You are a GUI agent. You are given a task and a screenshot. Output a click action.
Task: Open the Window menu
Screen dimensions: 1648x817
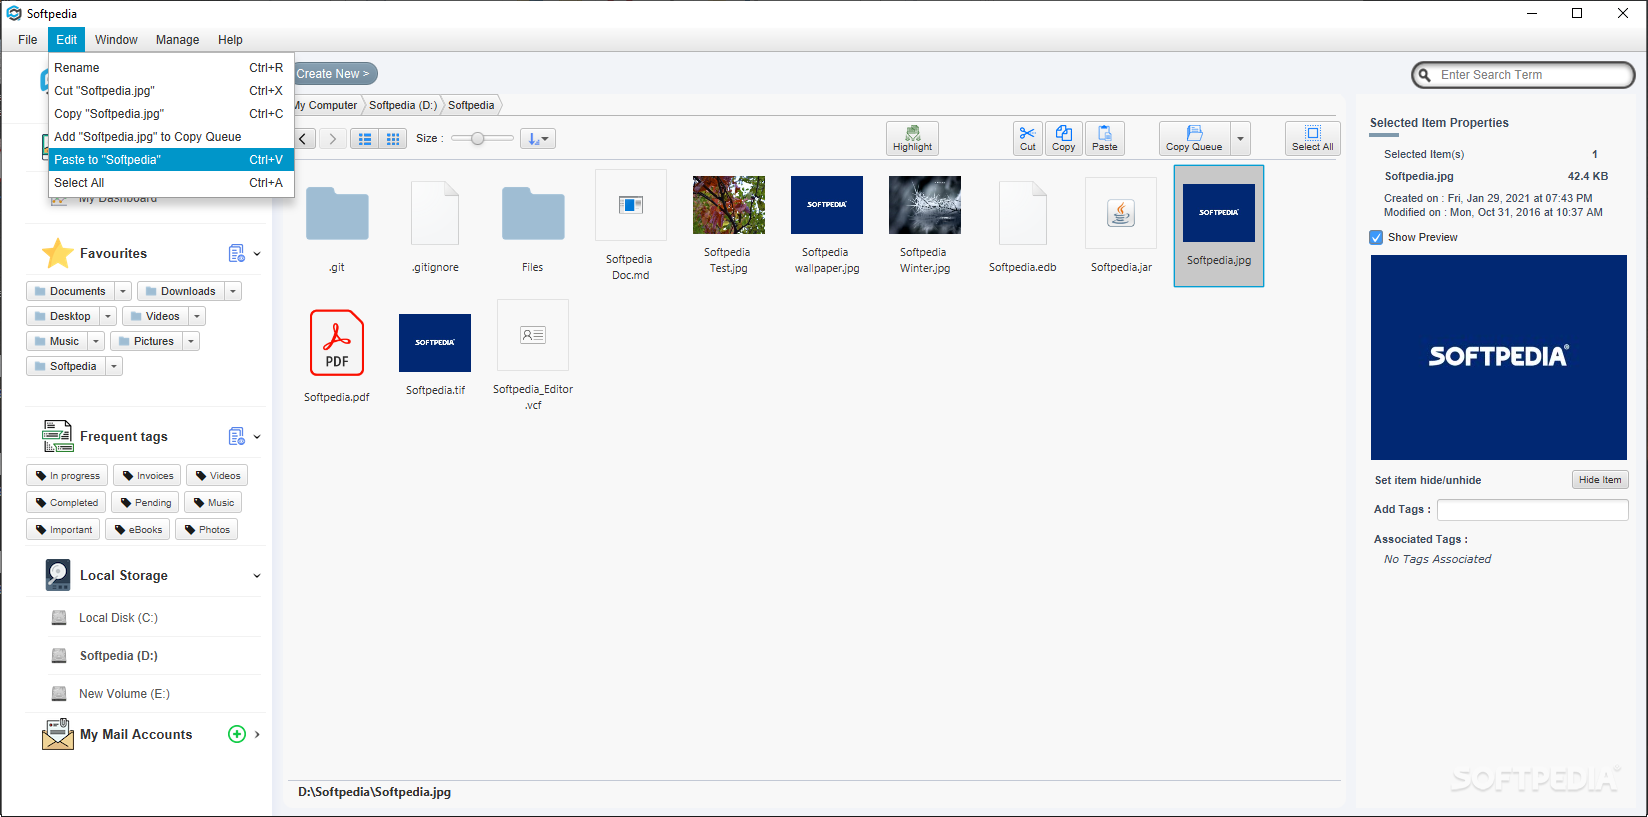[x=116, y=40]
